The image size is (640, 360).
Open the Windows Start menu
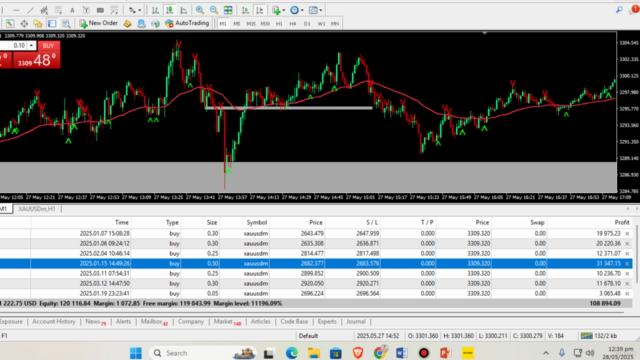click(136, 353)
